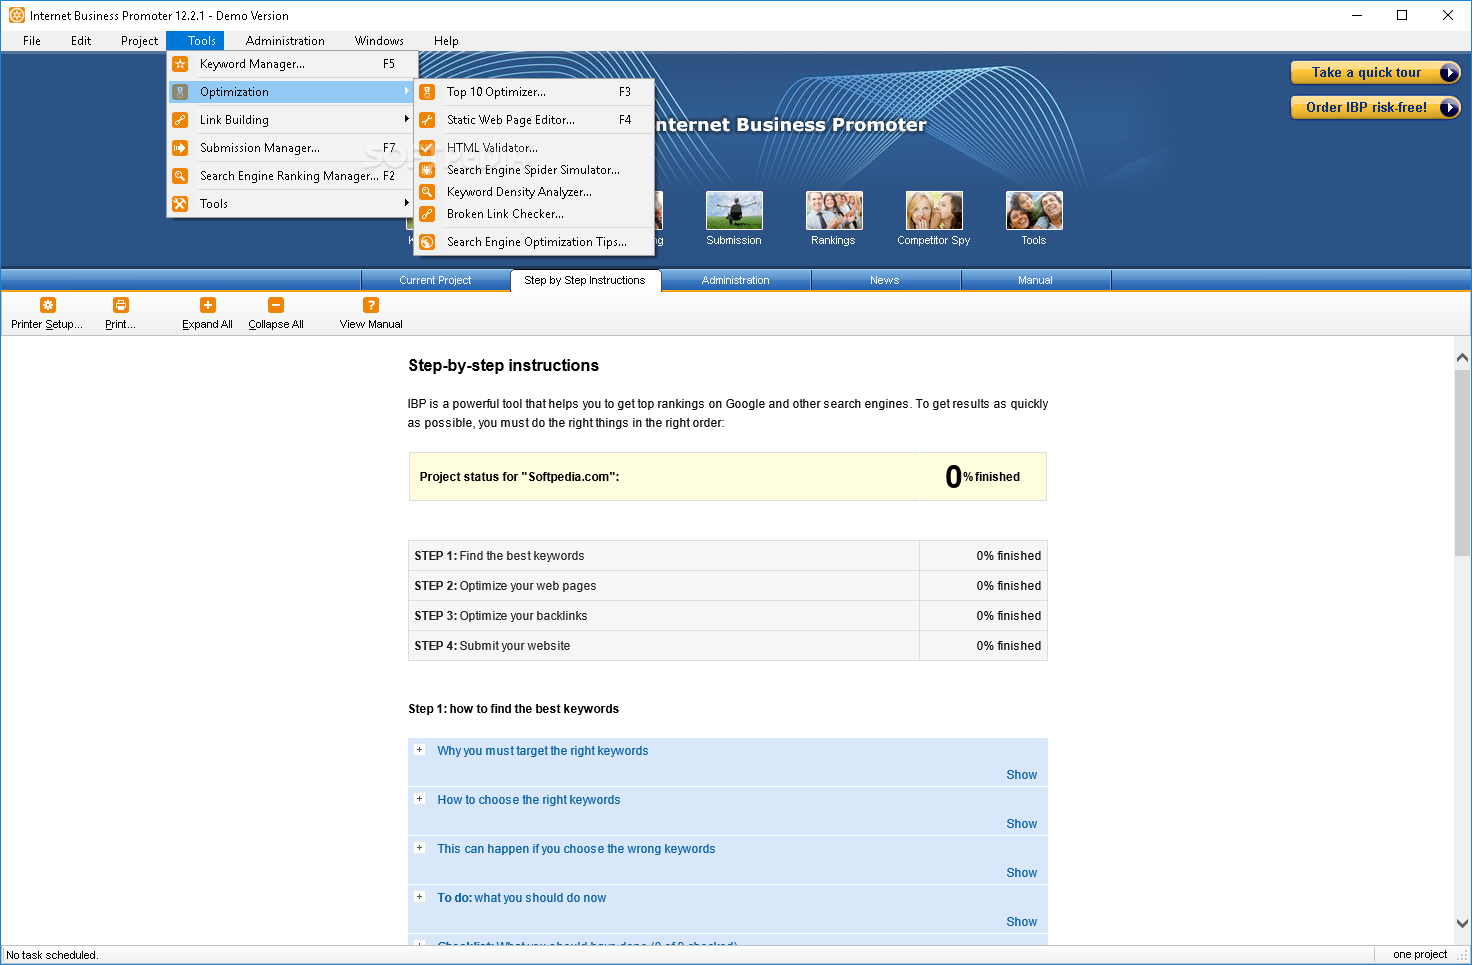Viewport: 1472px width, 965px height.
Task: Expand 'Why you must target the right keywords'
Action: click(420, 750)
